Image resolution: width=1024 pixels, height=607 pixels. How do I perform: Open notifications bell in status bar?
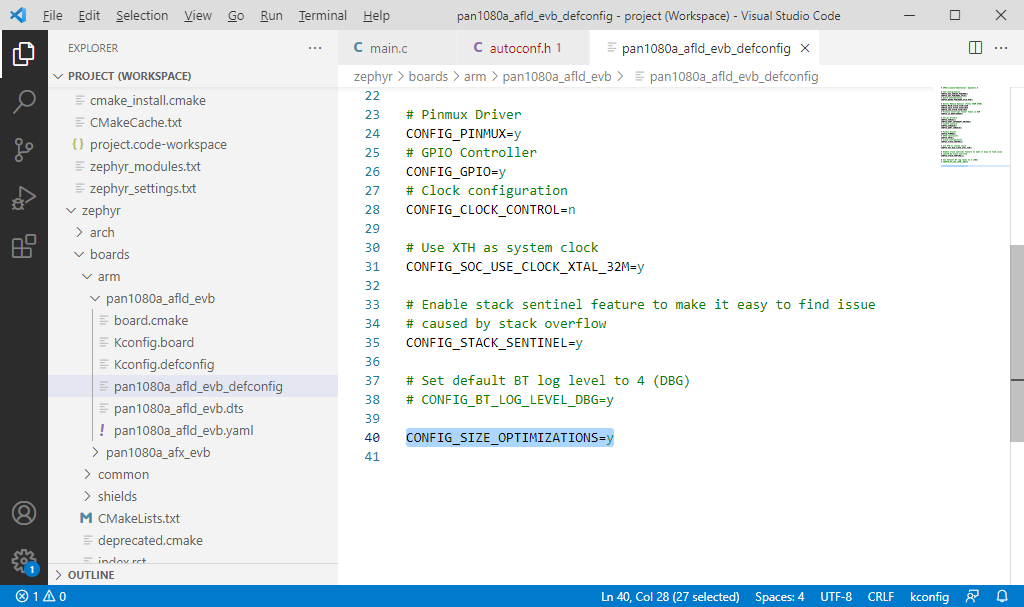click(x=1002, y=597)
